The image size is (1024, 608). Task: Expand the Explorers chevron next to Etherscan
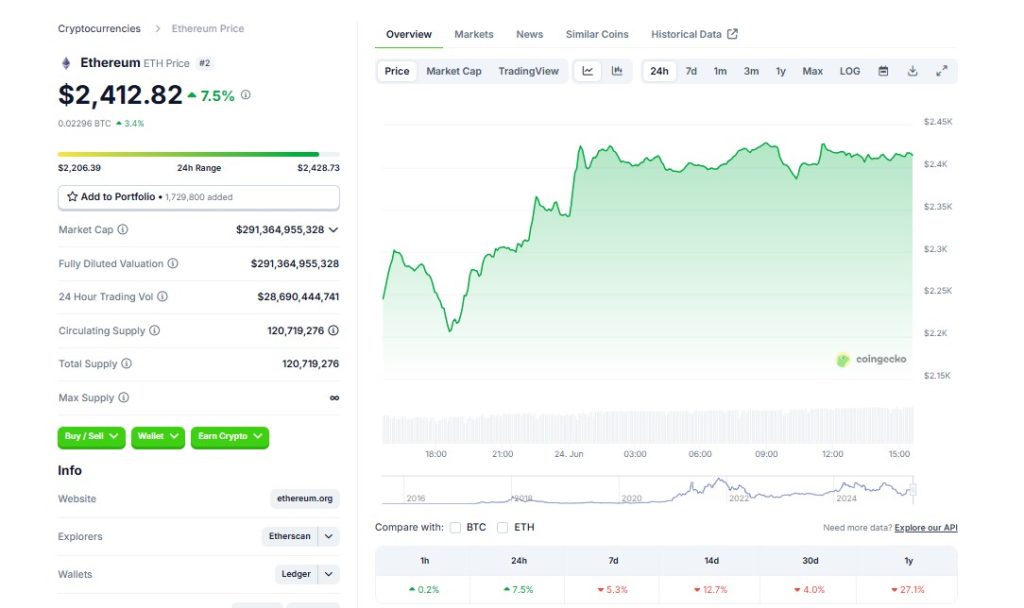[328, 536]
